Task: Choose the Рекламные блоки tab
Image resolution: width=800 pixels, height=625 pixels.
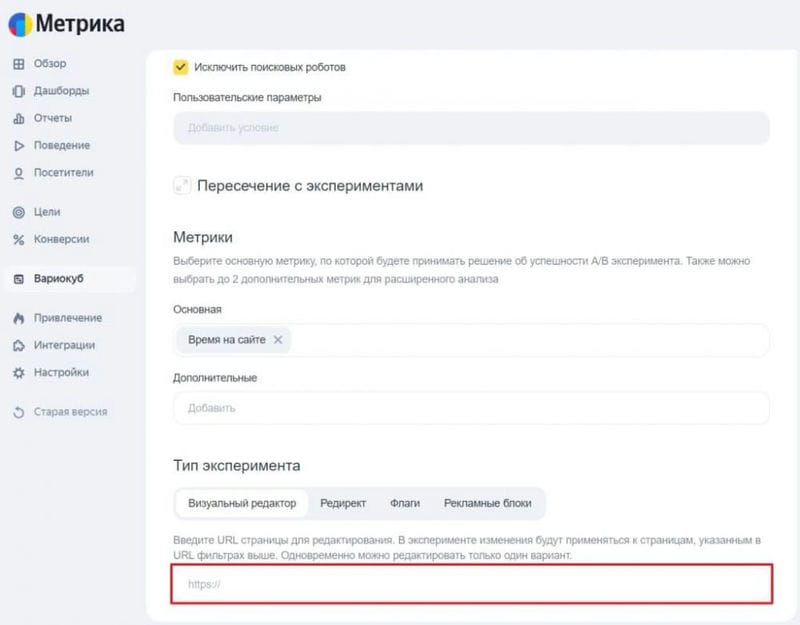Action: click(487, 503)
